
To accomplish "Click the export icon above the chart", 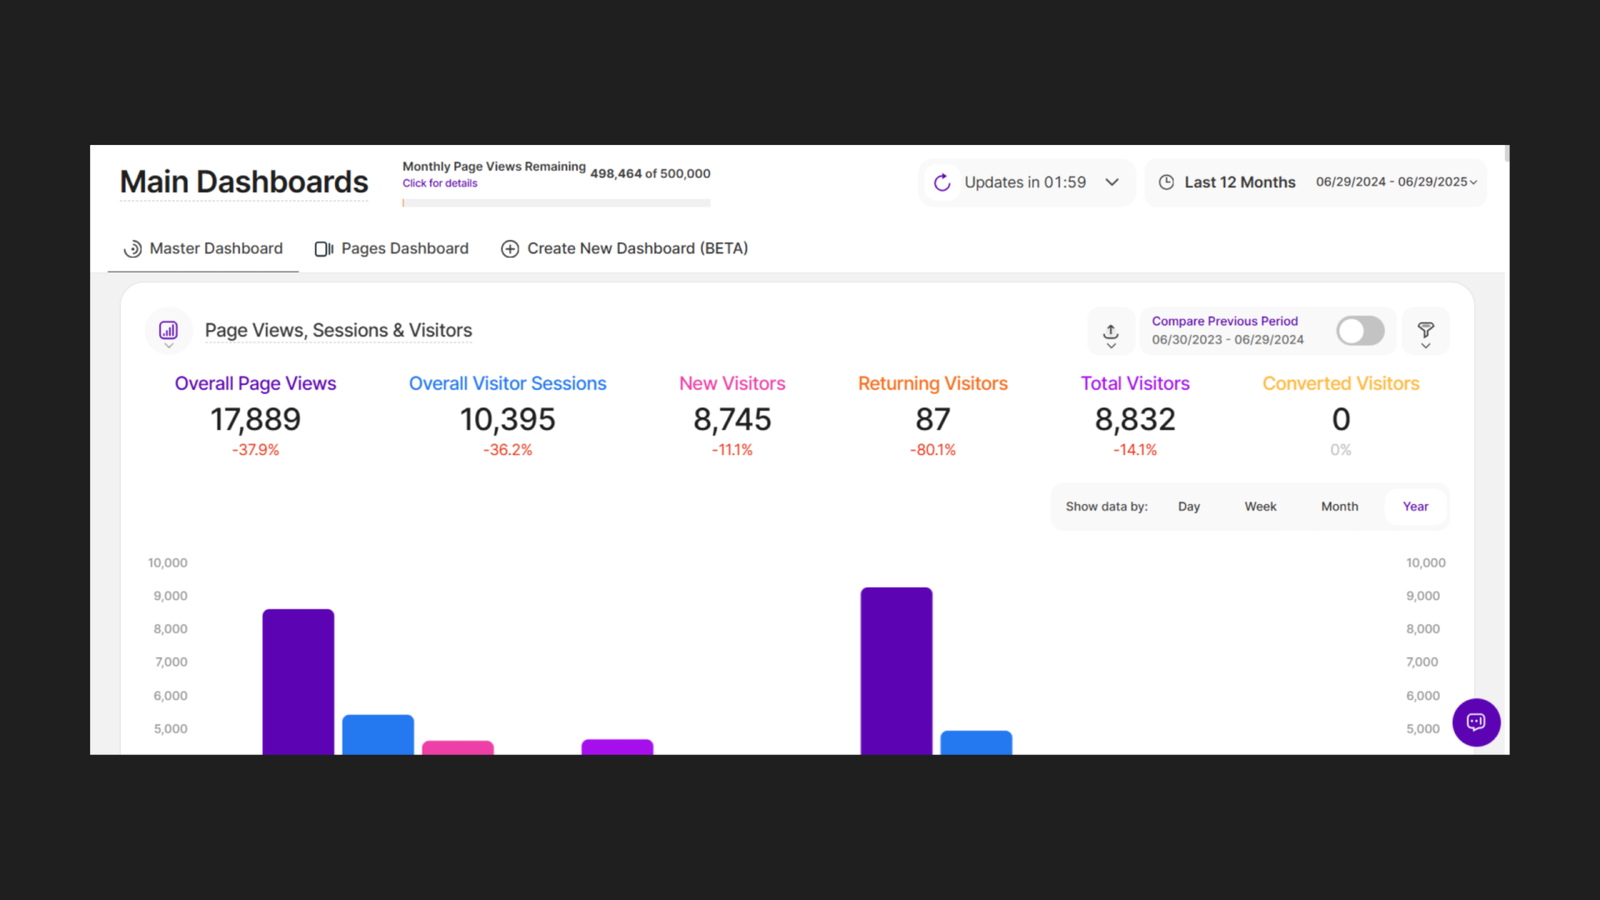I will coord(1110,331).
